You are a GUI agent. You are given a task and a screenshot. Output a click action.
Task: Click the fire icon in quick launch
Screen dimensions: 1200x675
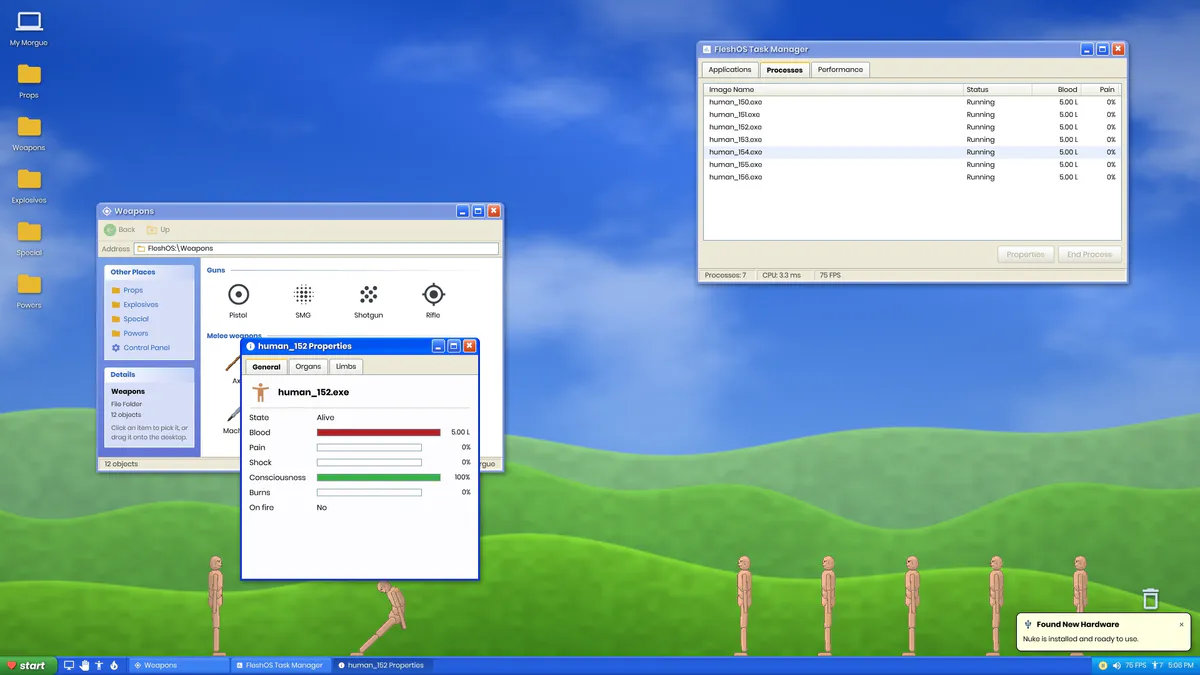coord(114,665)
